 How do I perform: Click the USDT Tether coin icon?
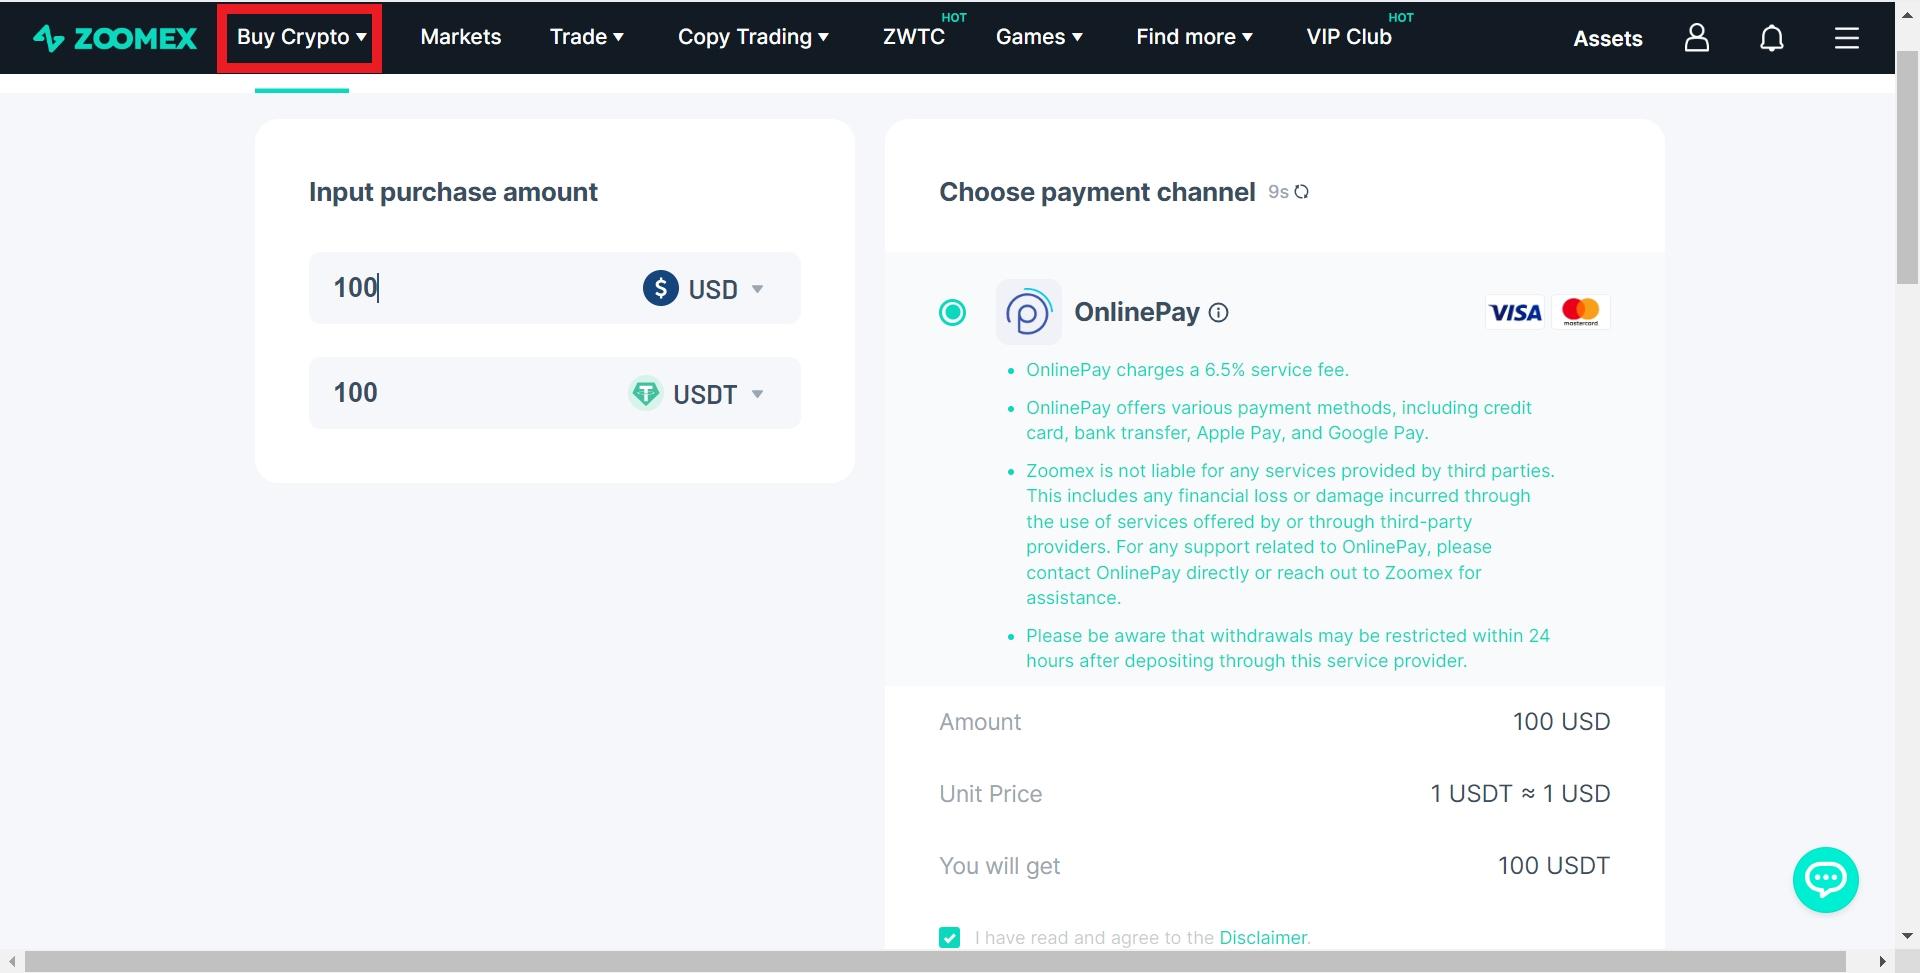click(x=645, y=393)
